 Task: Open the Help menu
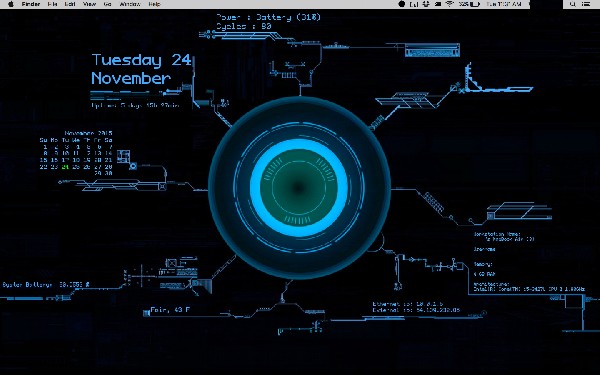154,4
